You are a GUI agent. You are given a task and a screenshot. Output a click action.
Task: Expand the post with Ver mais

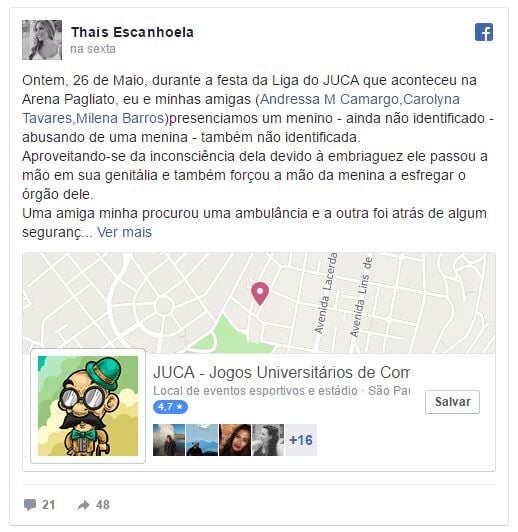click(x=124, y=232)
